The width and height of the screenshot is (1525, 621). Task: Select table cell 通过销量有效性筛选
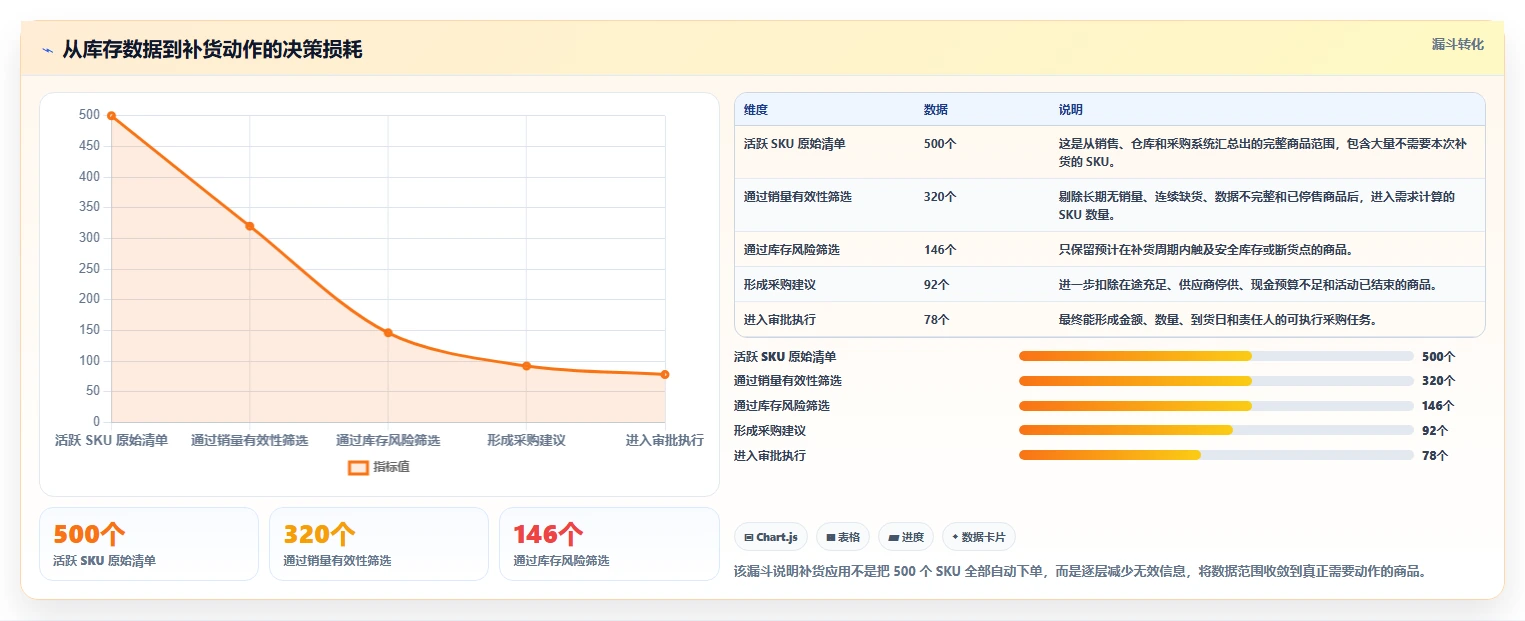(x=798, y=197)
